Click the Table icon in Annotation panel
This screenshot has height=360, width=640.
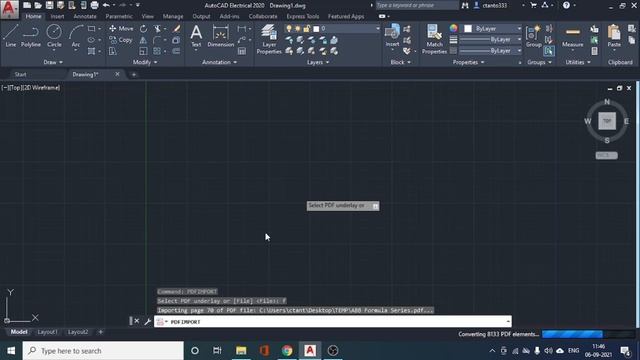point(242,51)
